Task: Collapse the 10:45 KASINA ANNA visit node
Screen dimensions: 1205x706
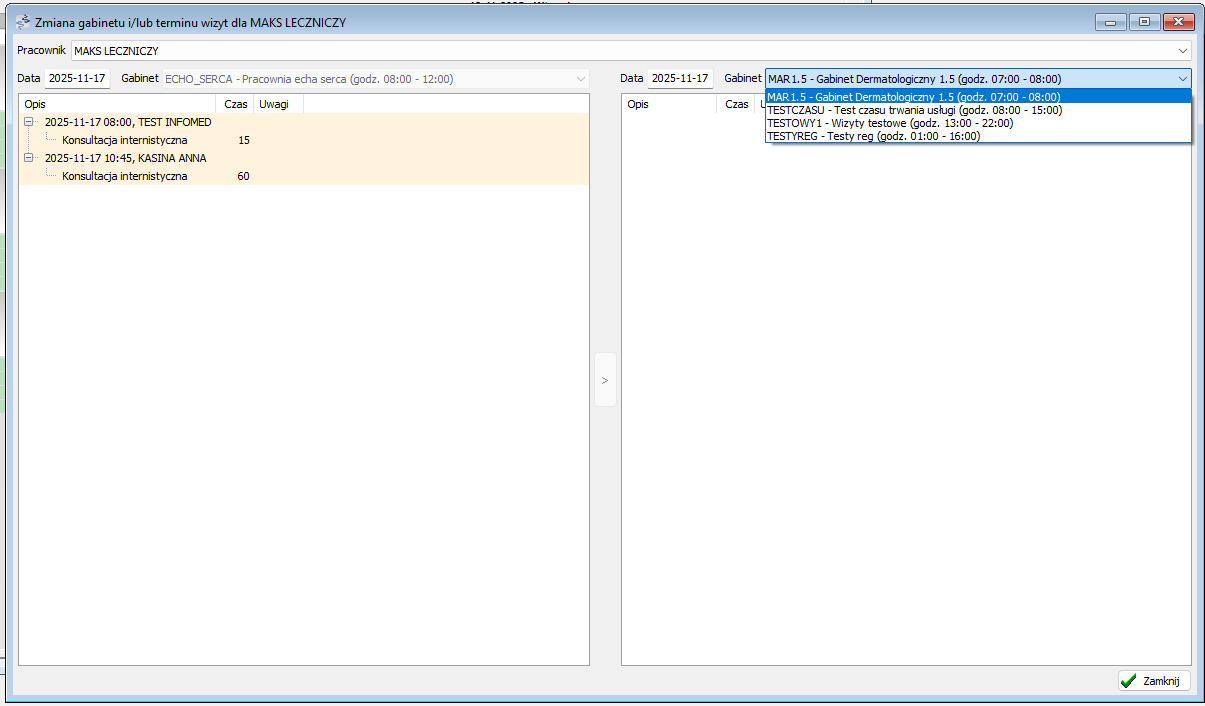Action: pos(30,158)
